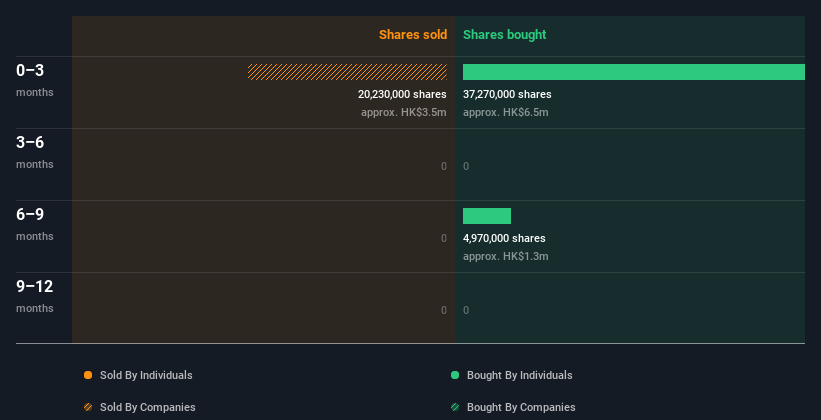Select the Bought By Individuals legend label
Screen dimensions: 821x420
[x=519, y=375]
